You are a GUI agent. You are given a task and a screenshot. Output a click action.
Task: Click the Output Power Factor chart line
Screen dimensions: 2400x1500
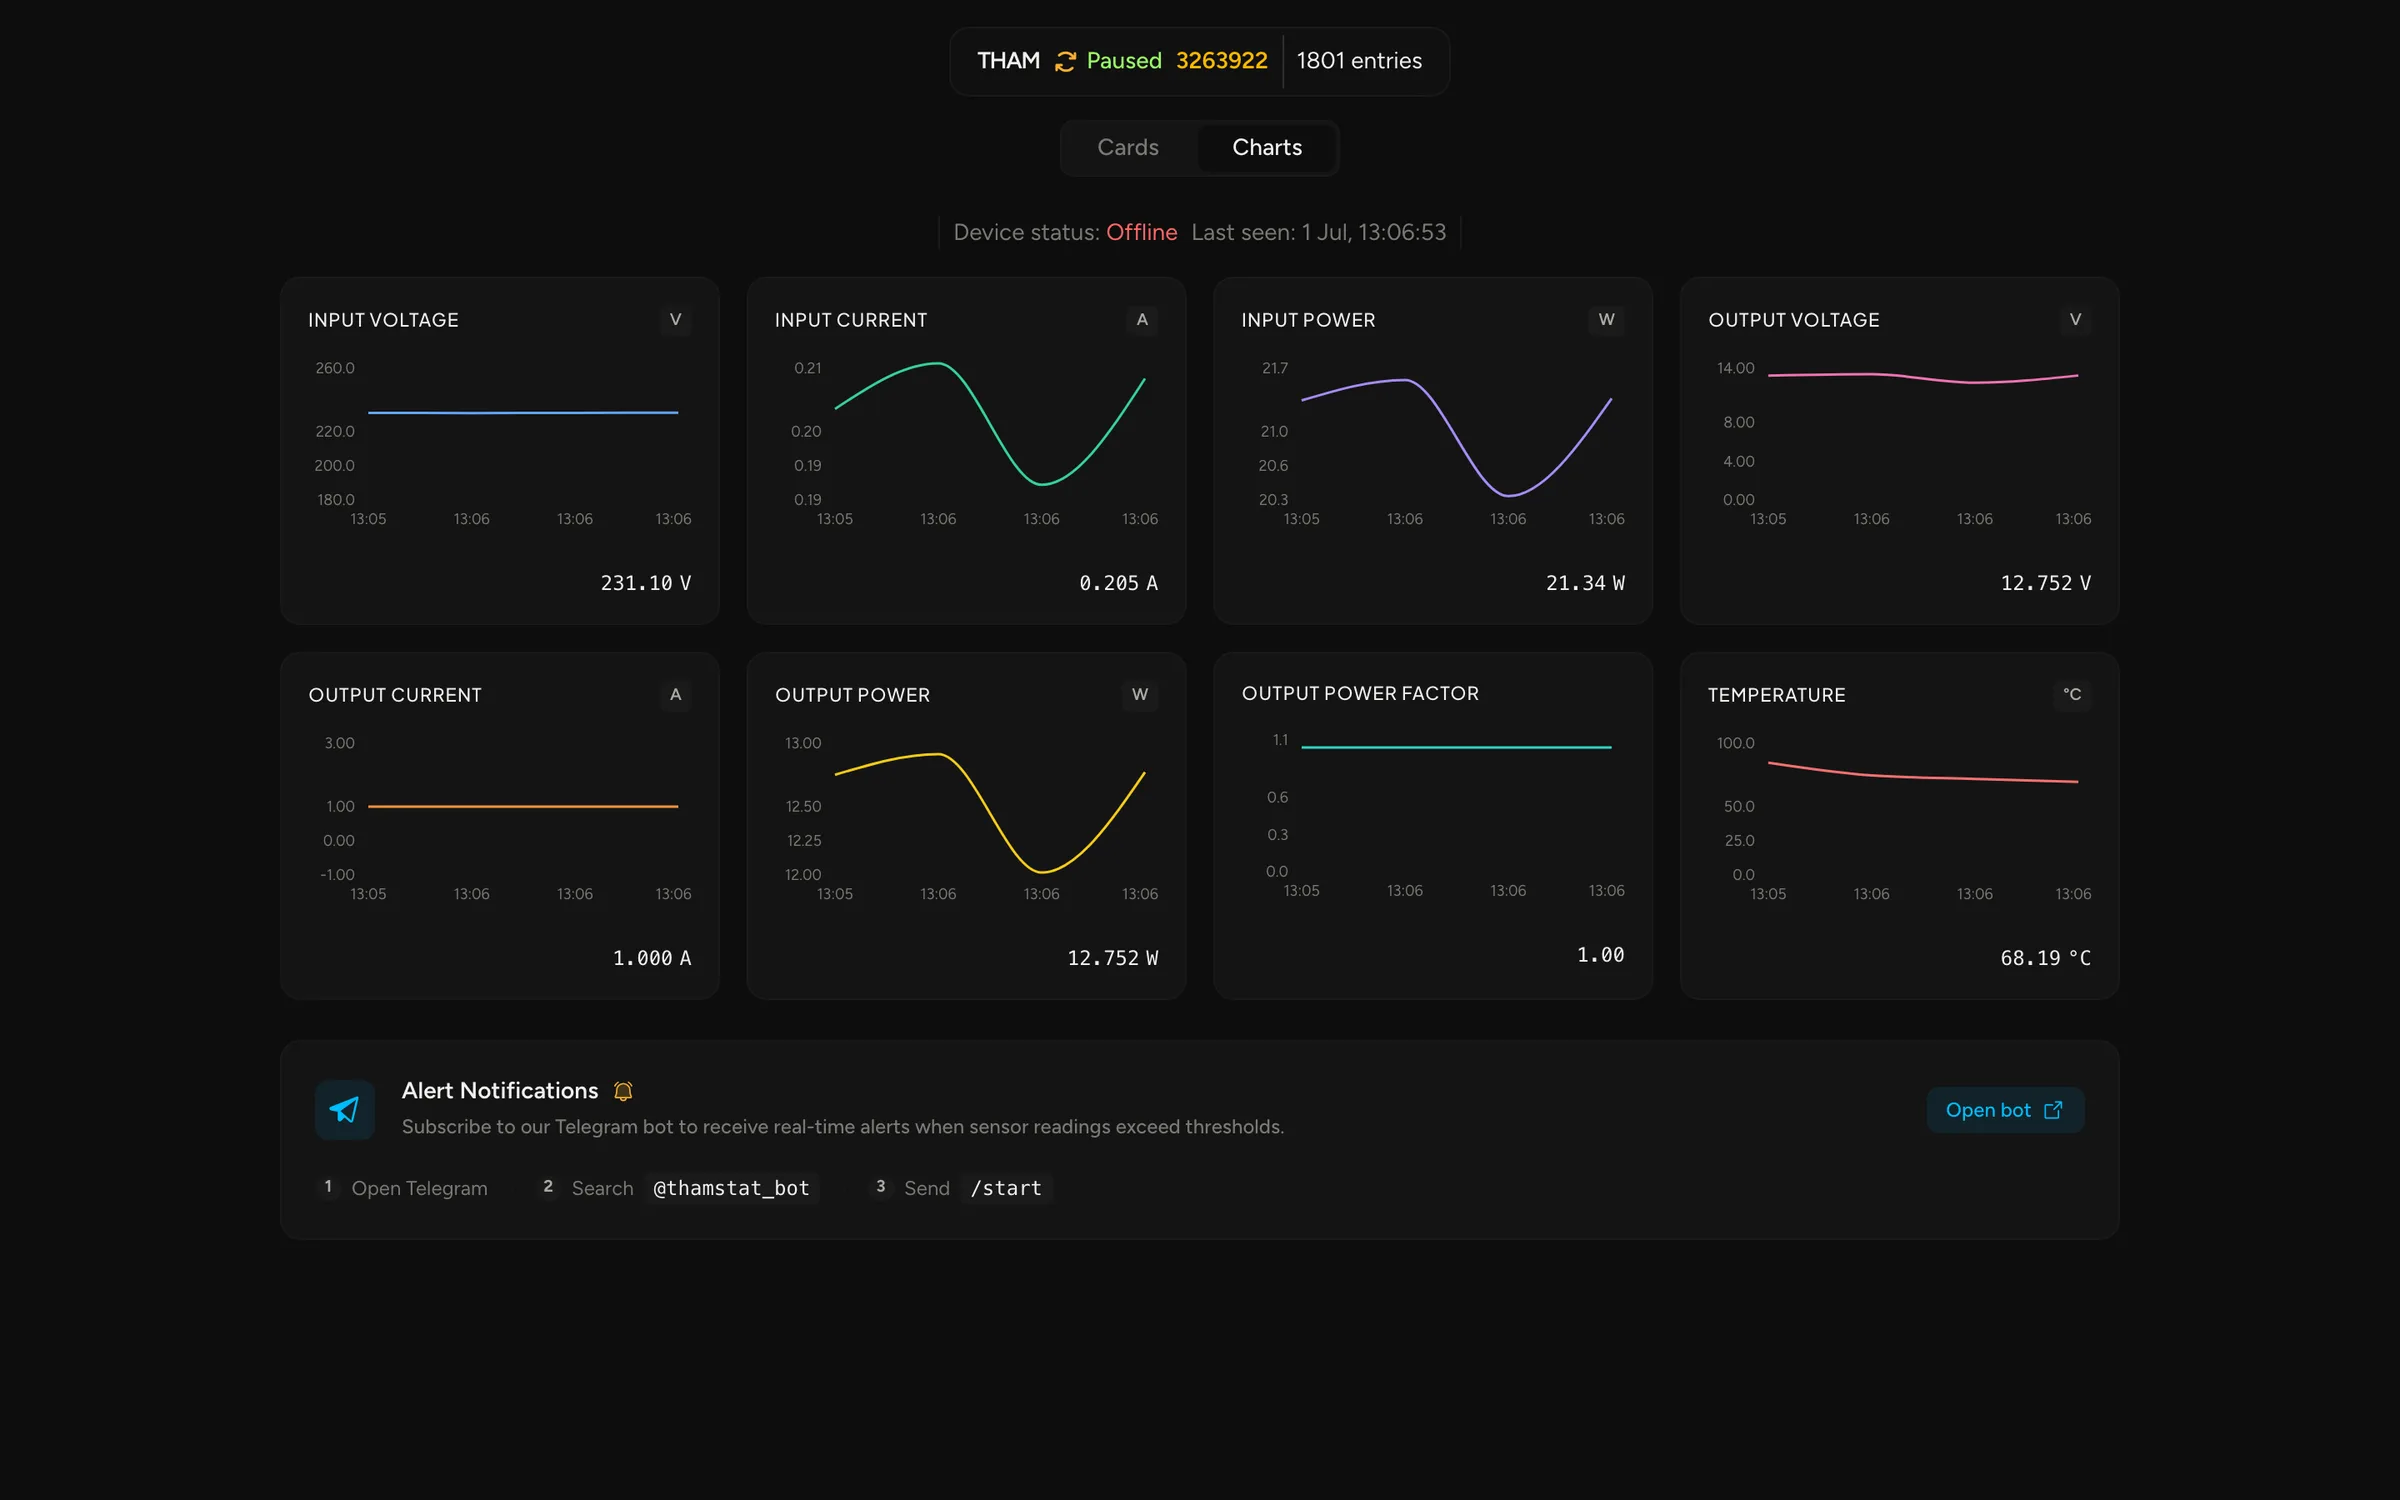(x=1456, y=747)
